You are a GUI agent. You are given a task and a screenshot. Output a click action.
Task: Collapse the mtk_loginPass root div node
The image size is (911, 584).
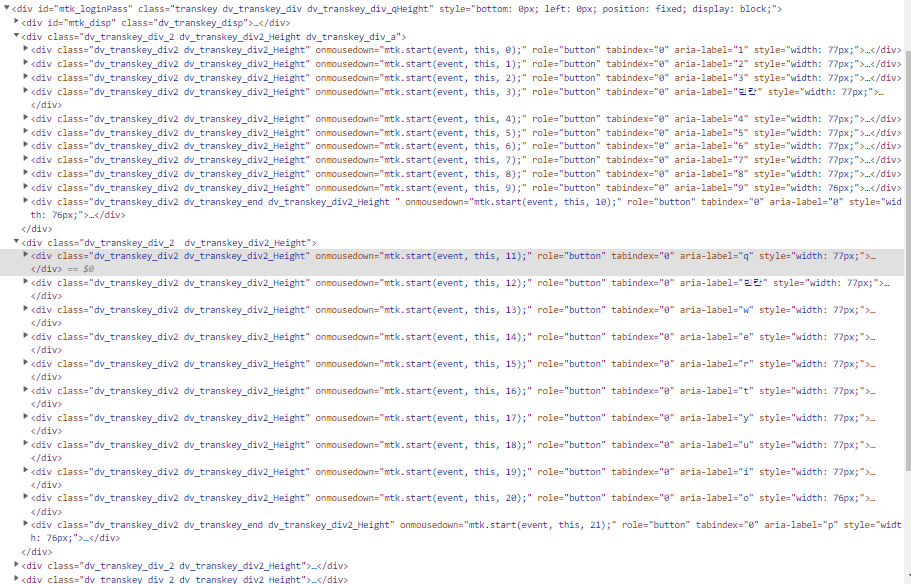tap(7, 8)
